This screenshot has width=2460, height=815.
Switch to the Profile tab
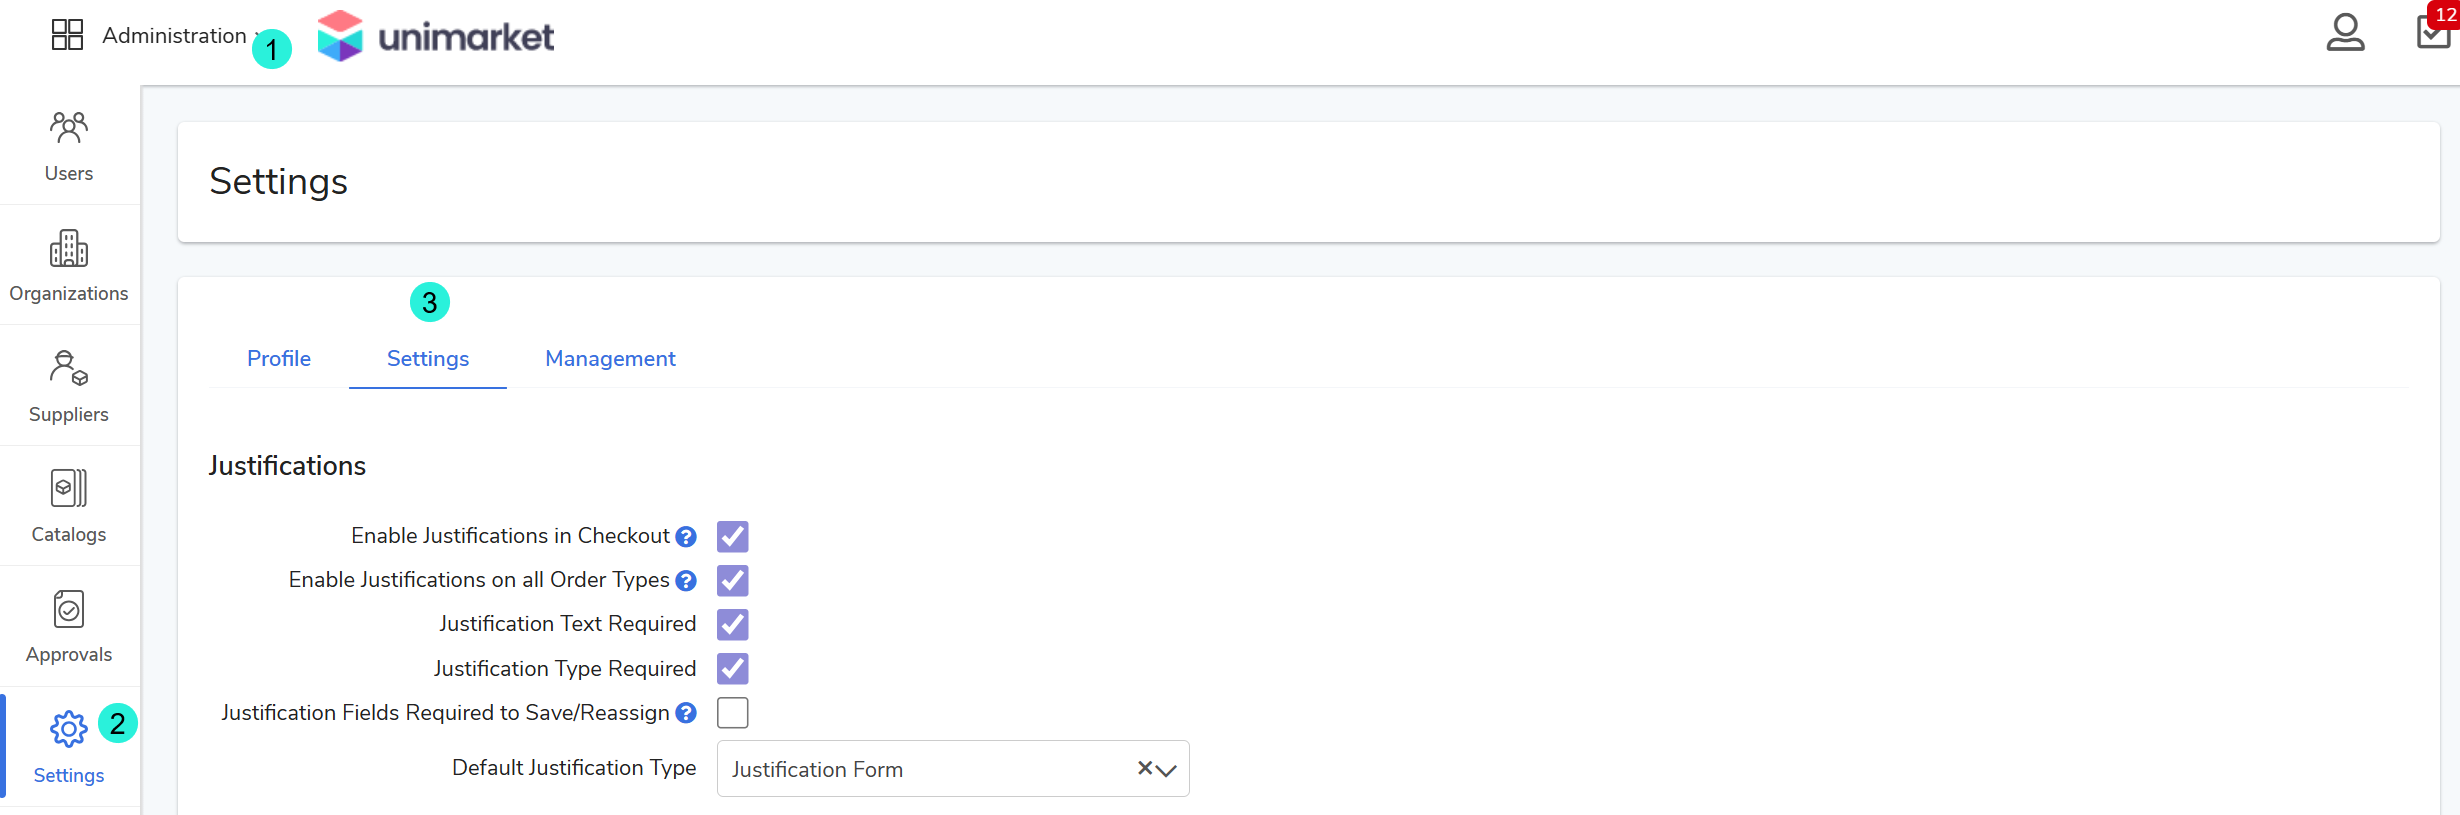point(279,359)
